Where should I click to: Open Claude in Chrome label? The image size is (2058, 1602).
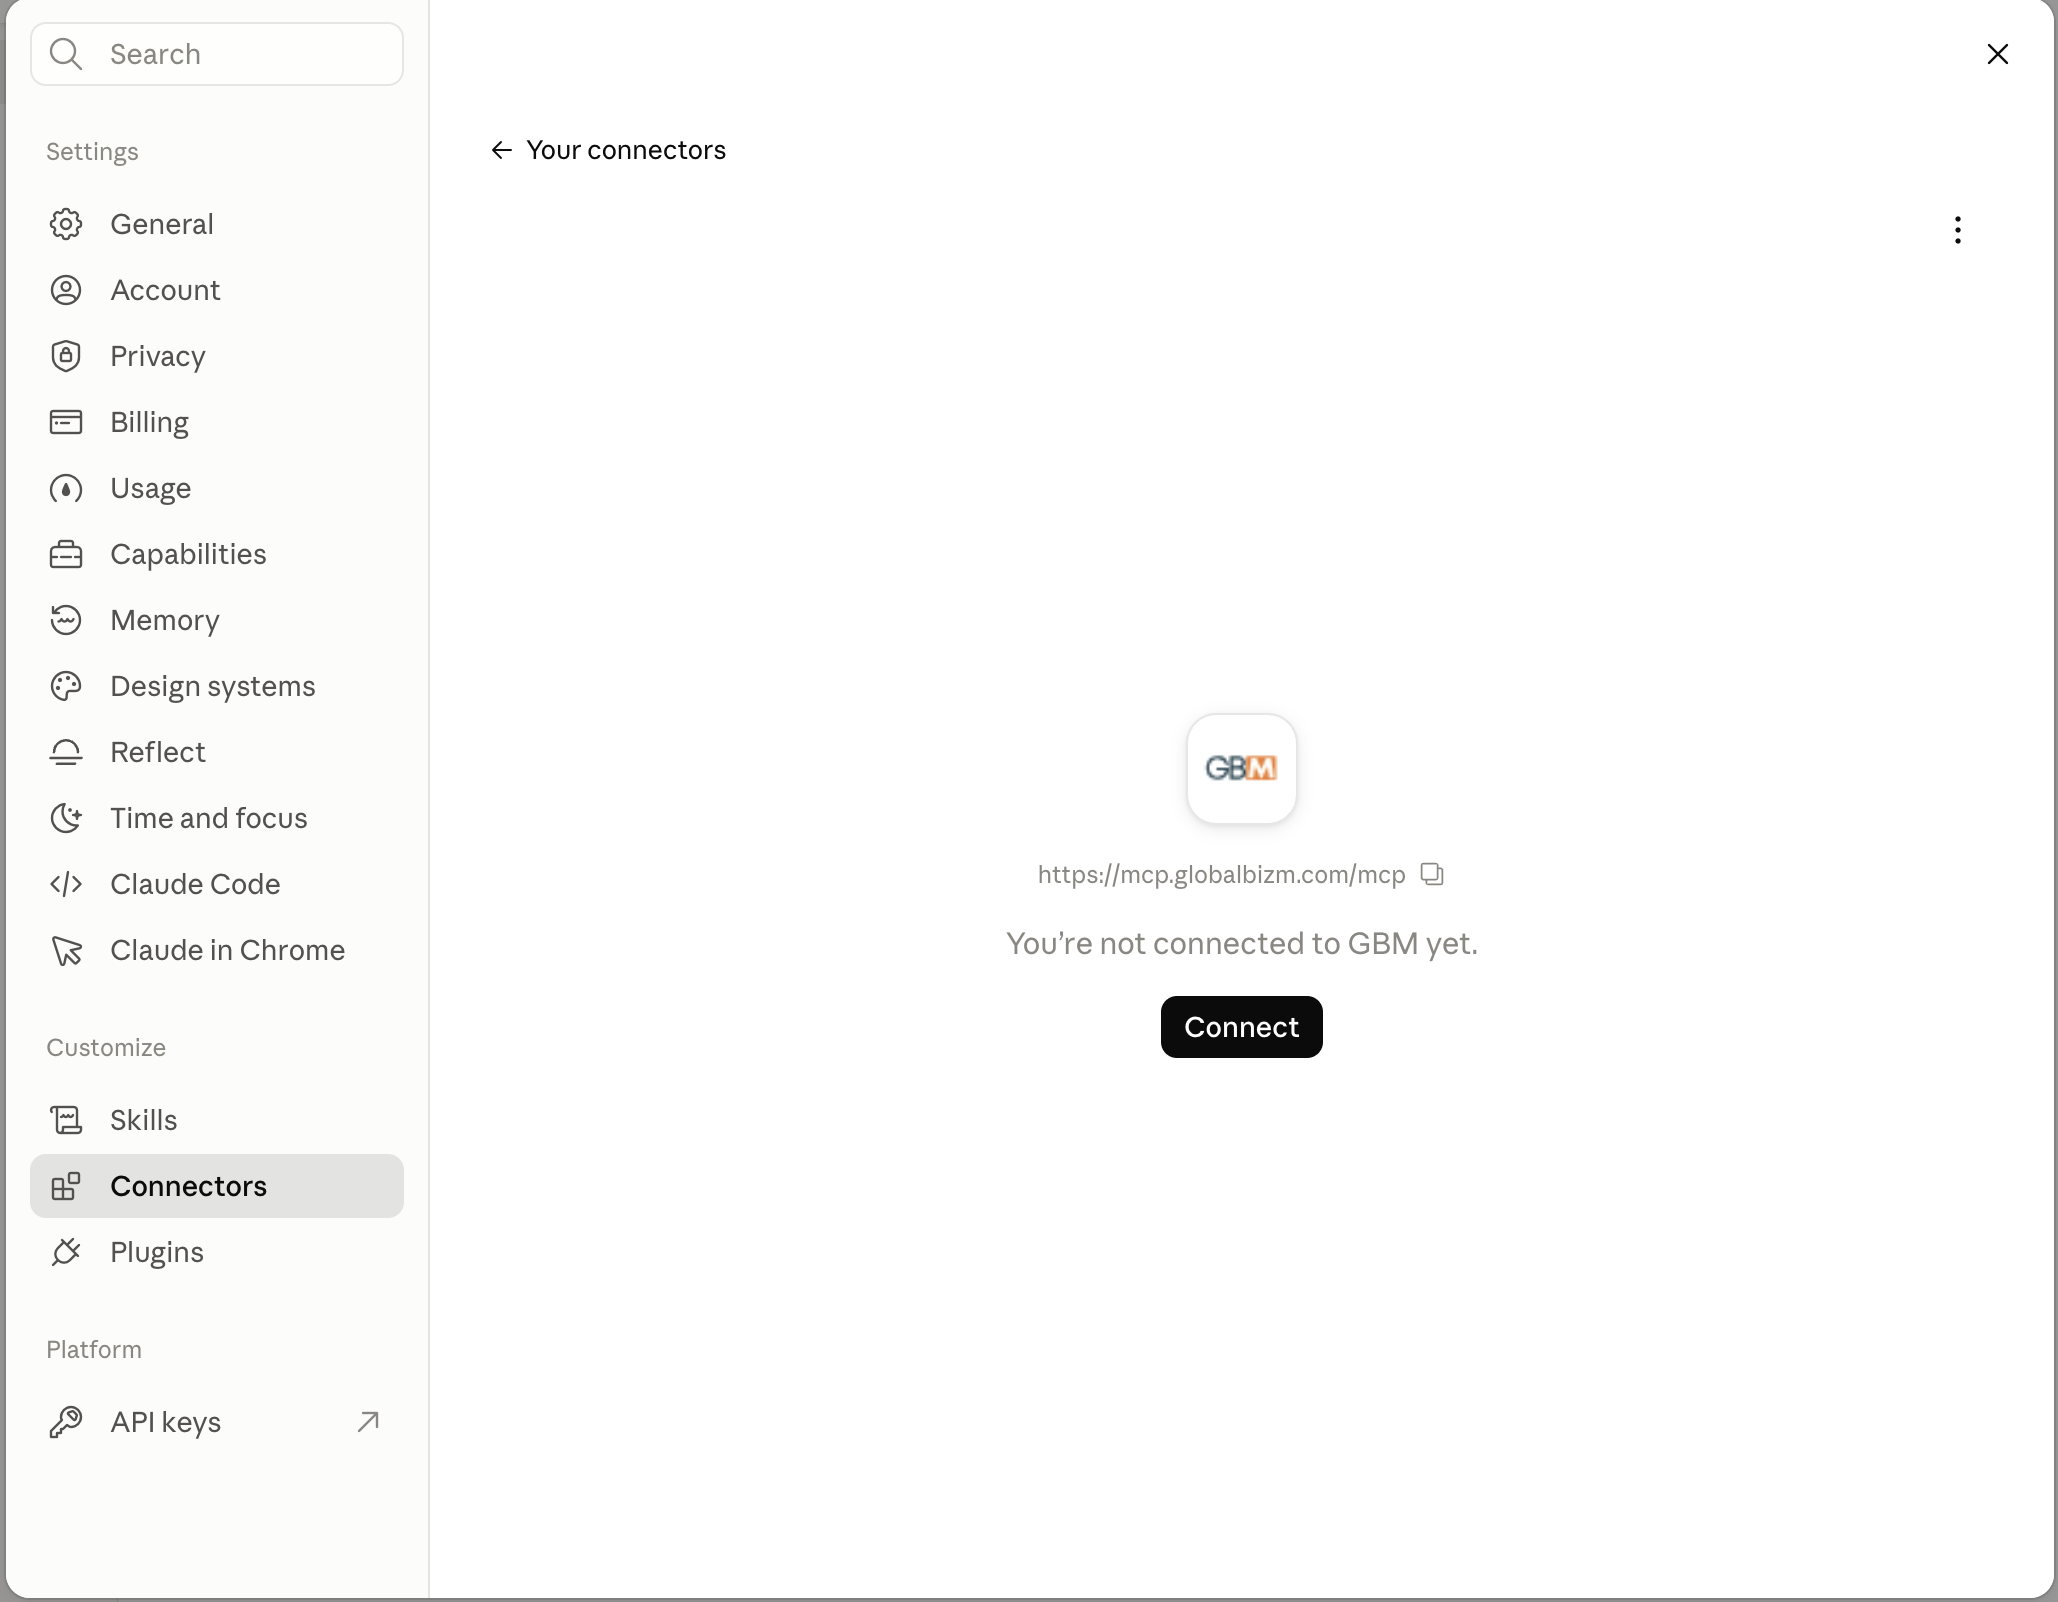click(x=228, y=950)
